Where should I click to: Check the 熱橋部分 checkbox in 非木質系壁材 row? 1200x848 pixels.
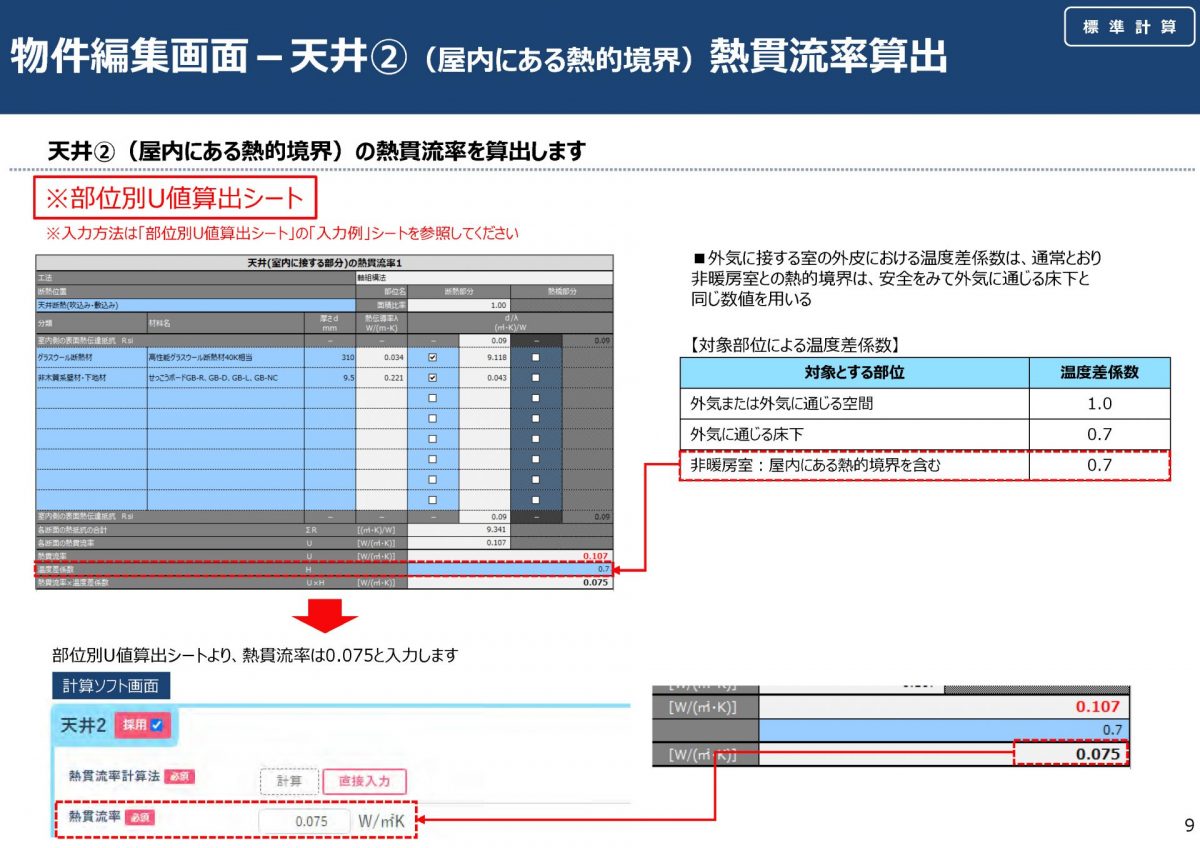[535, 378]
